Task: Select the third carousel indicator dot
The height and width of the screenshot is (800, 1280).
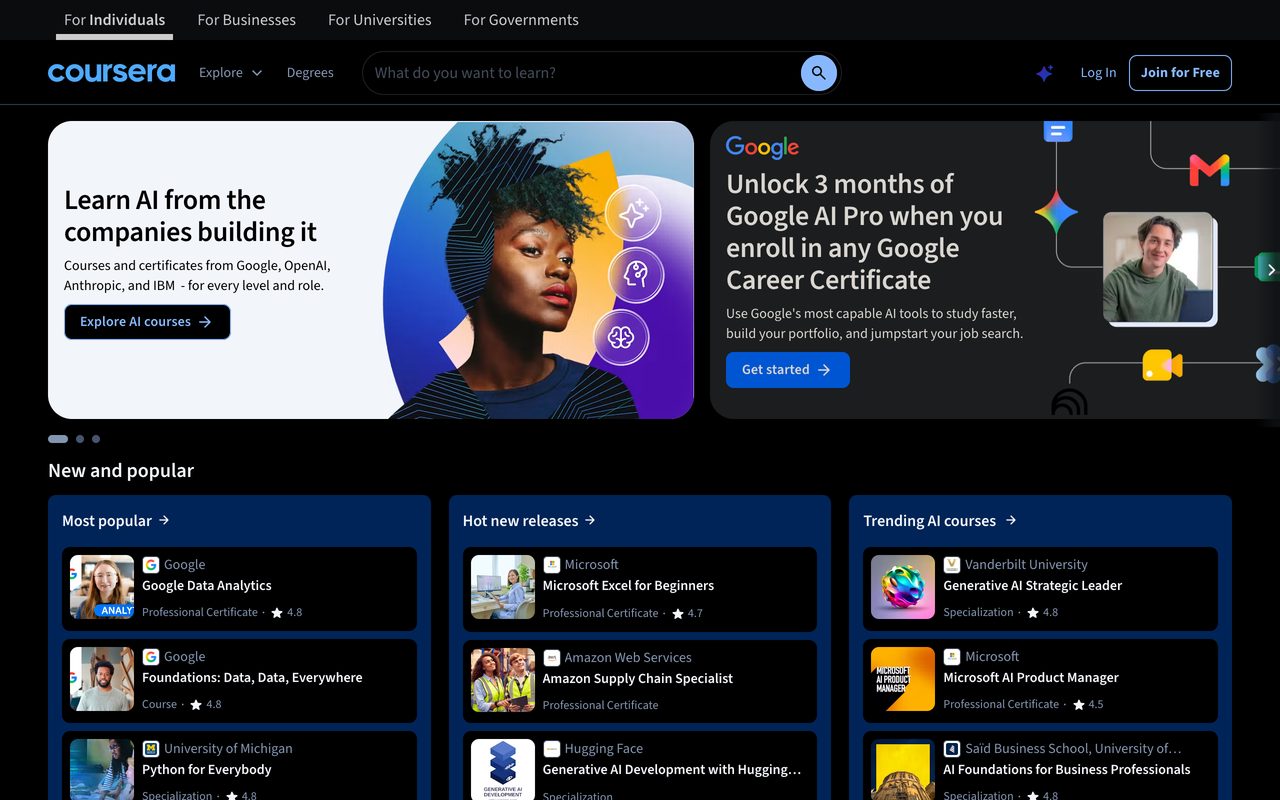Action: (96, 439)
